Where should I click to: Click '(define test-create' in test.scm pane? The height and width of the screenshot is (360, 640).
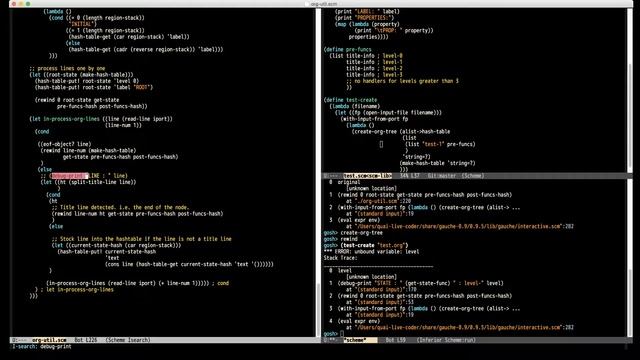350,100
